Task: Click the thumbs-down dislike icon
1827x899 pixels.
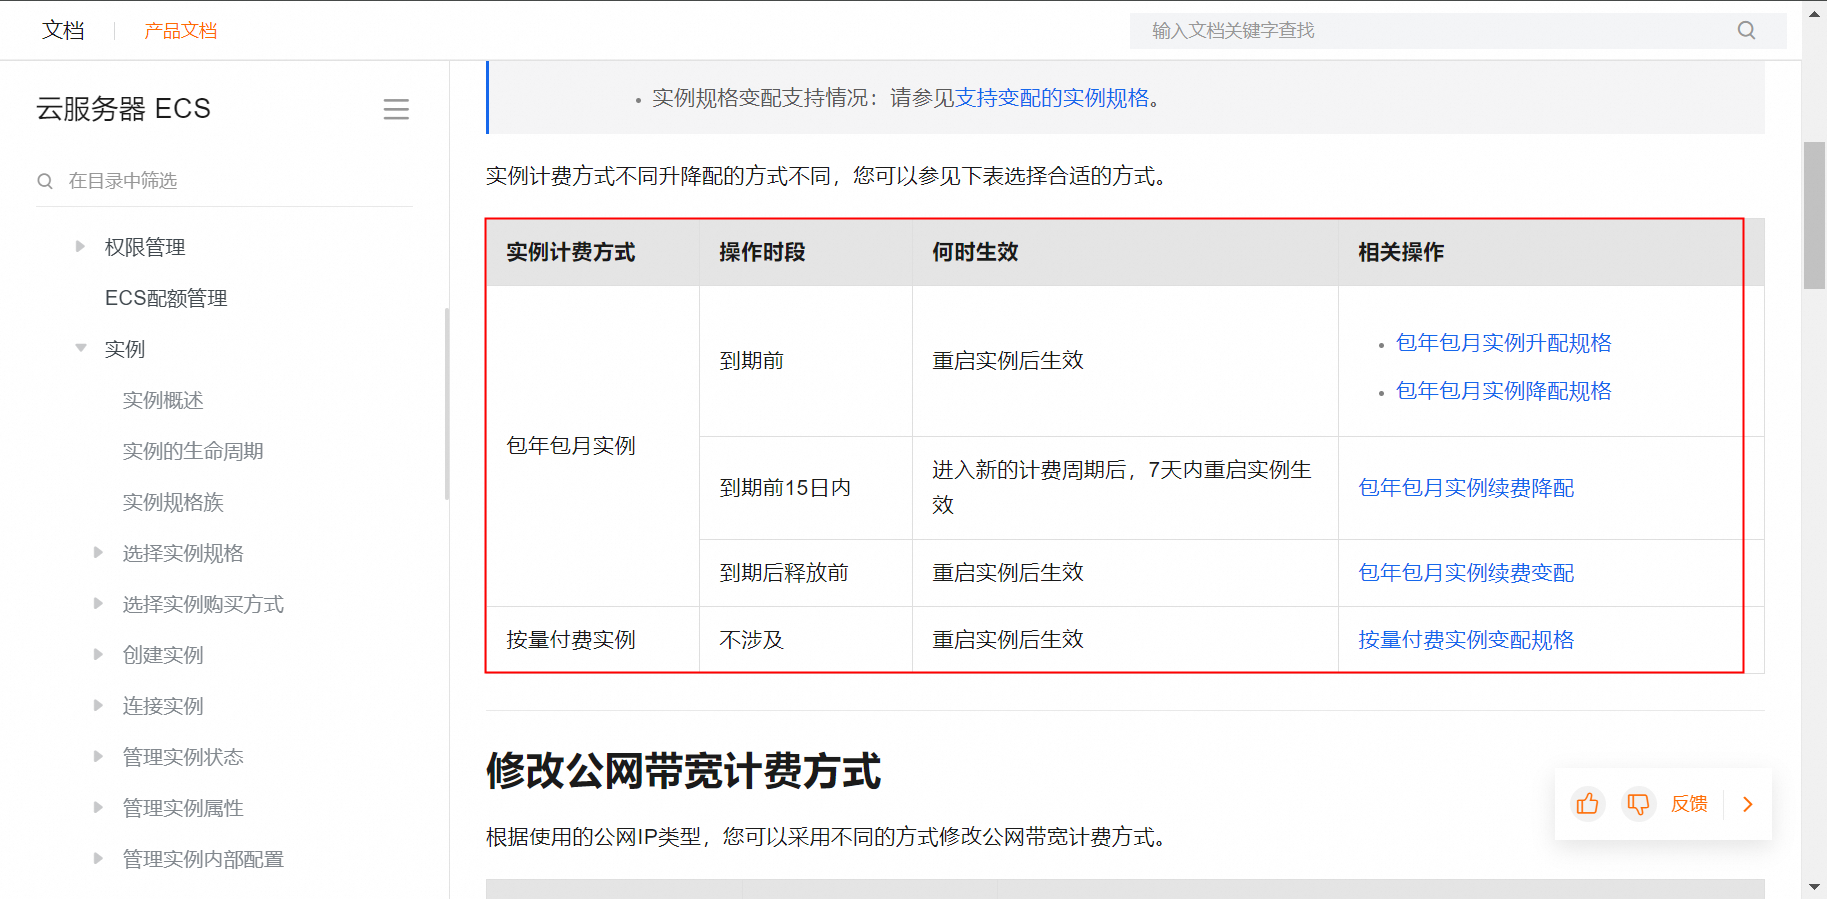Action: coord(1638,804)
